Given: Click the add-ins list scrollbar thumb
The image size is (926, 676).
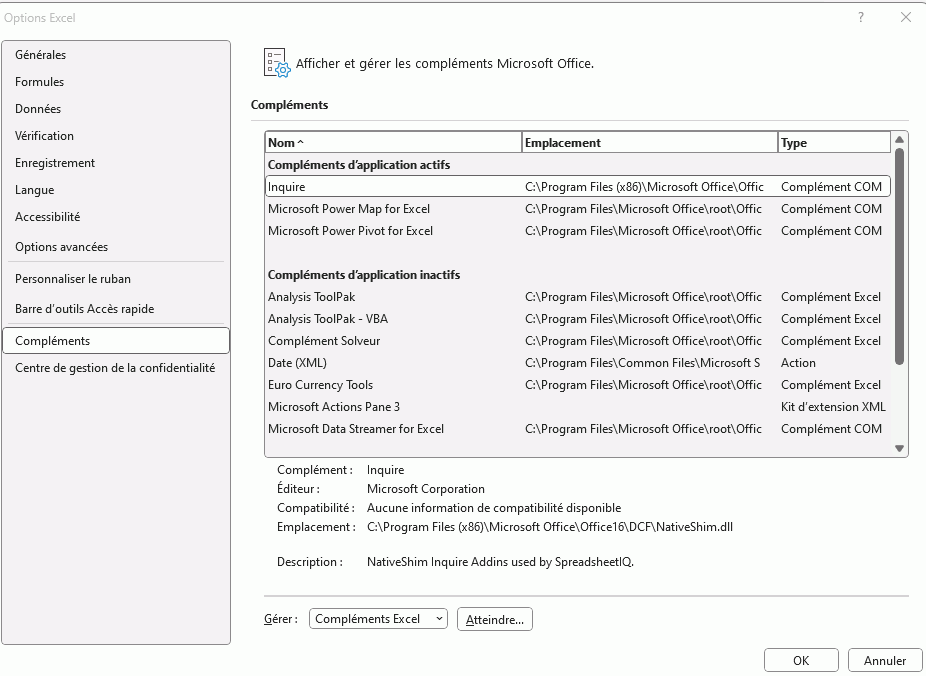Looking at the screenshot, I should pos(899,256).
